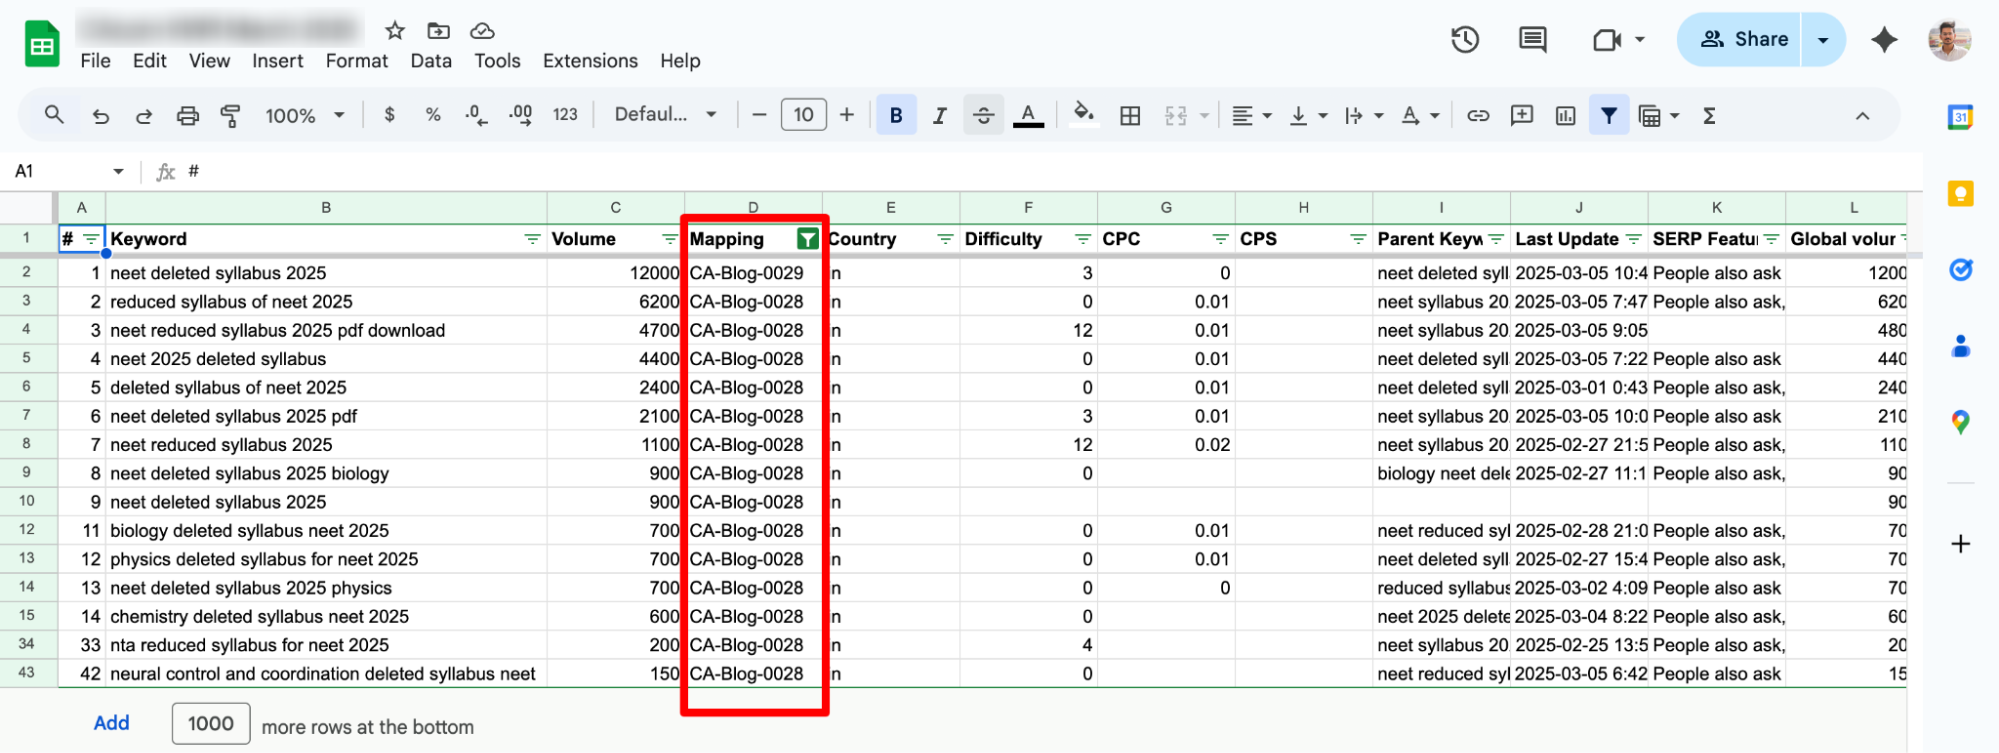Open the name box dropdown arrow
1999x753 pixels.
coord(118,172)
